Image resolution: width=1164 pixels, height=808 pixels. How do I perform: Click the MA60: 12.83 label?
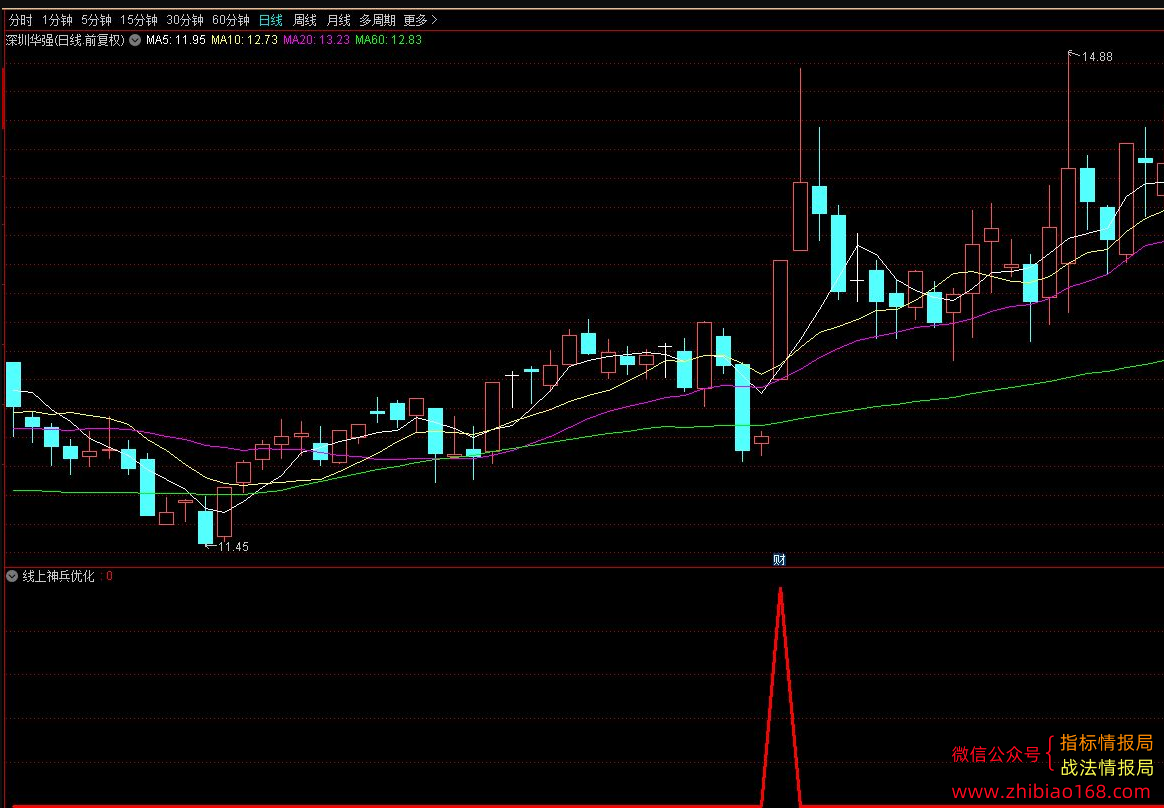388,40
